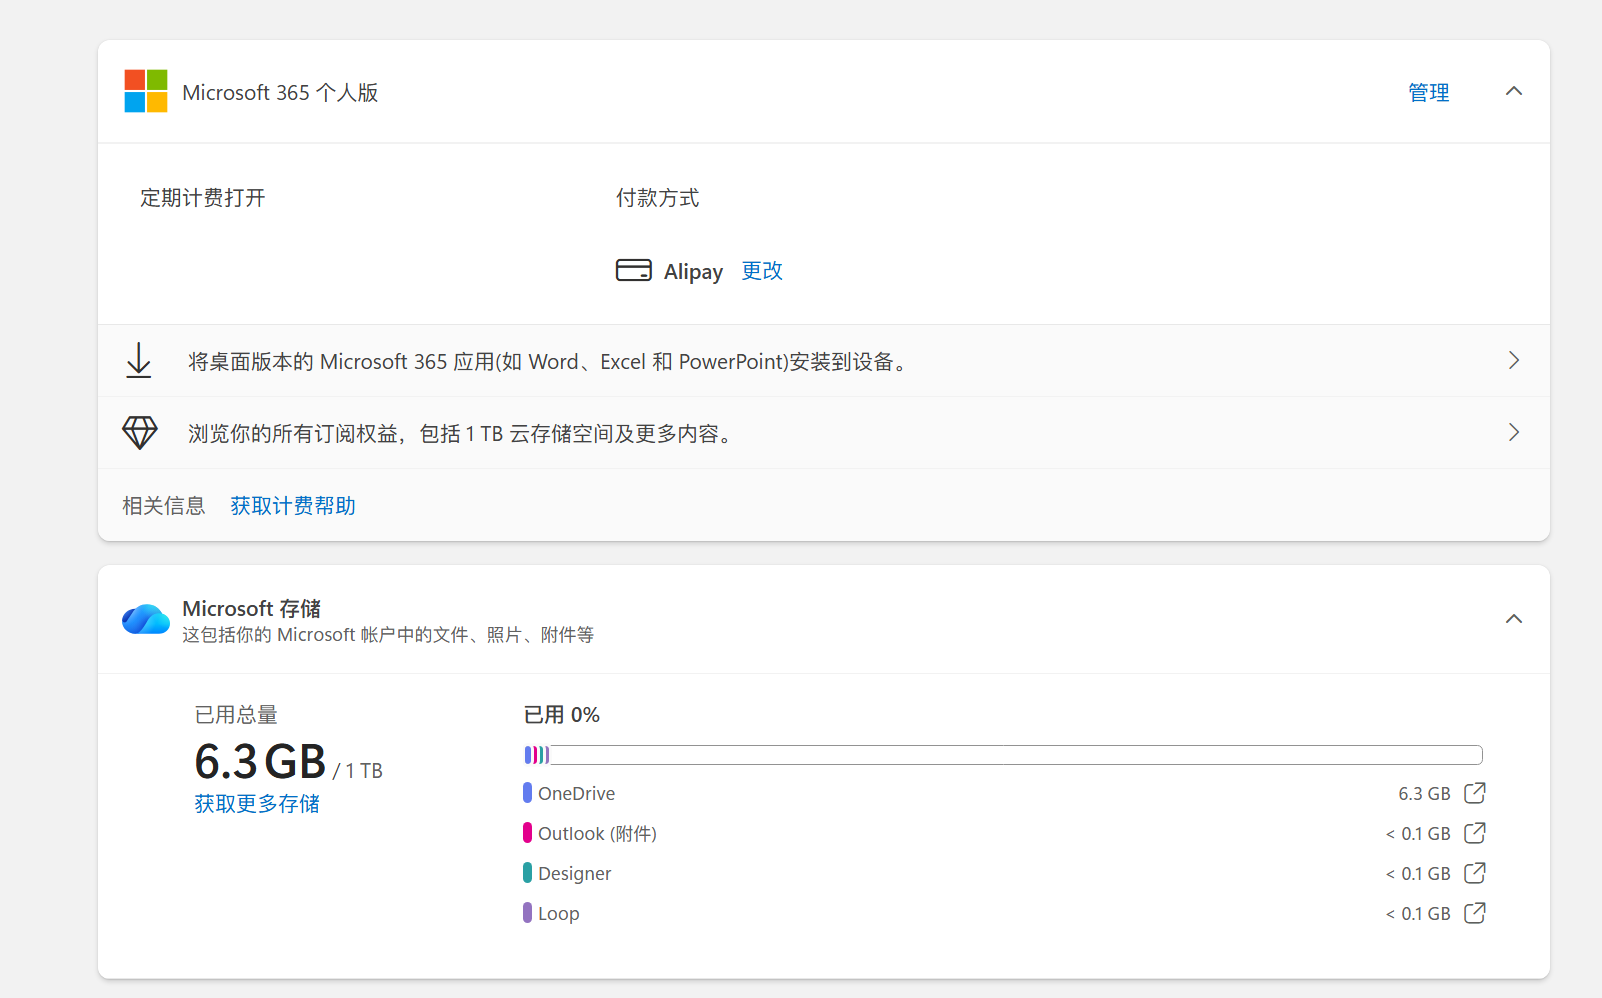The height and width of the screenshot is (998, 1602).
Task: Open Loop storage external link icon
Action: point(1474,913)
